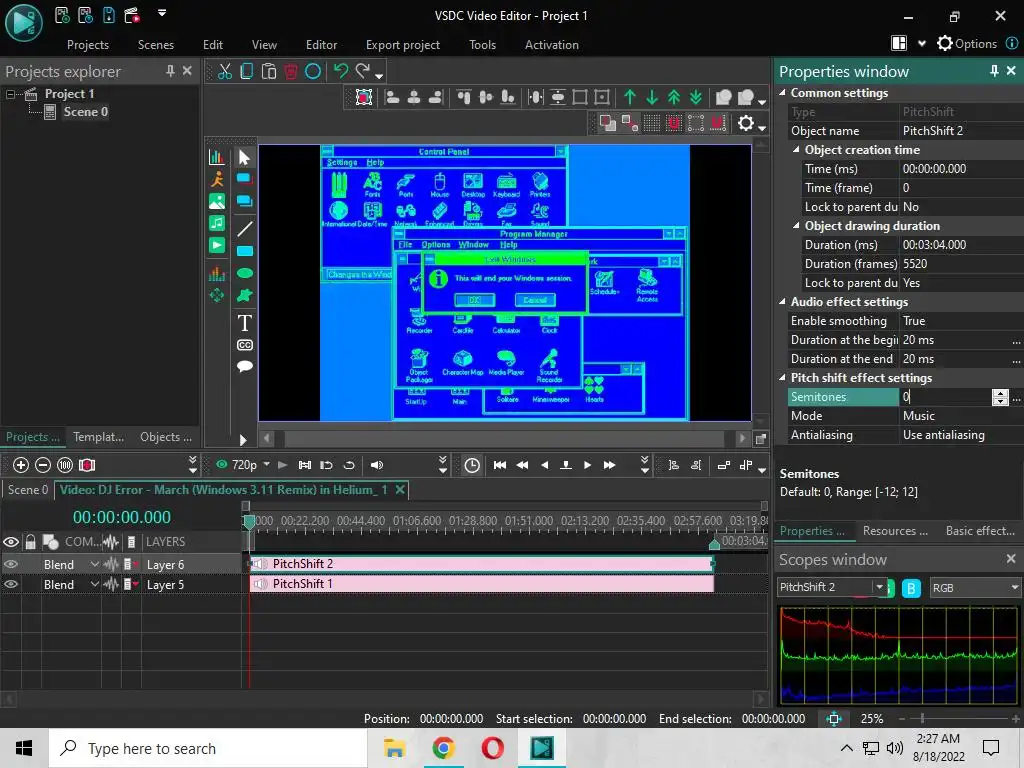Click move layer down green arrow

652,97
